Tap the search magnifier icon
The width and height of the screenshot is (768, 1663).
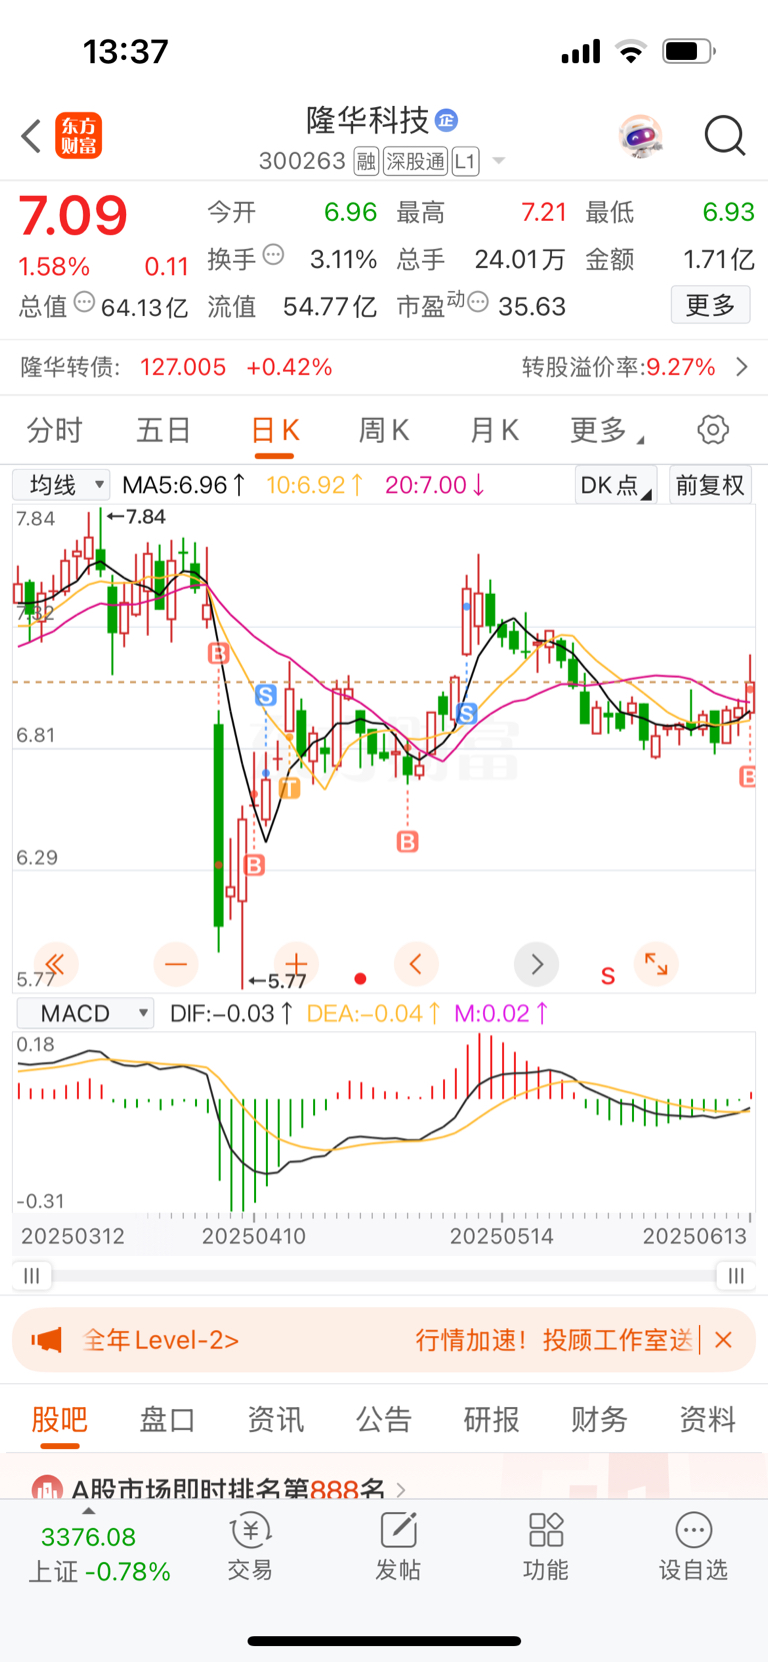click(x=725, y=136)
